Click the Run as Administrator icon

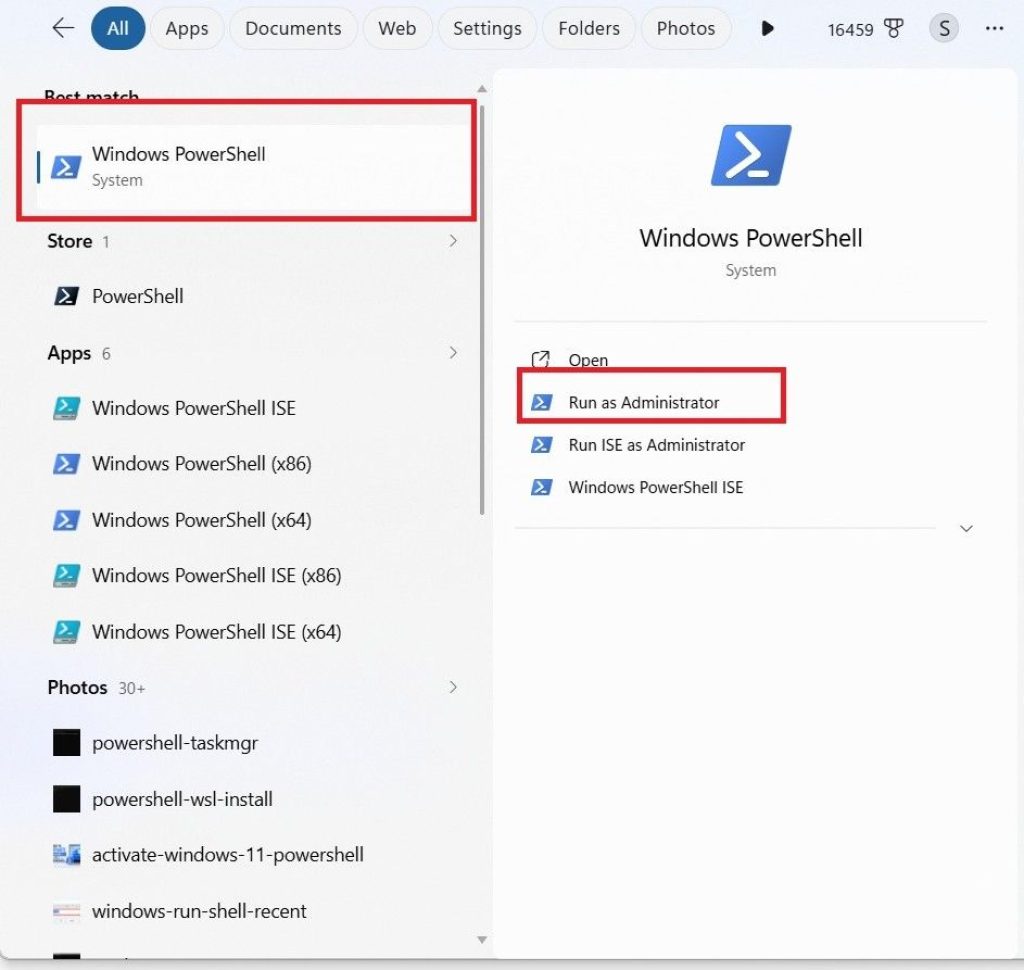coord(541,402)
